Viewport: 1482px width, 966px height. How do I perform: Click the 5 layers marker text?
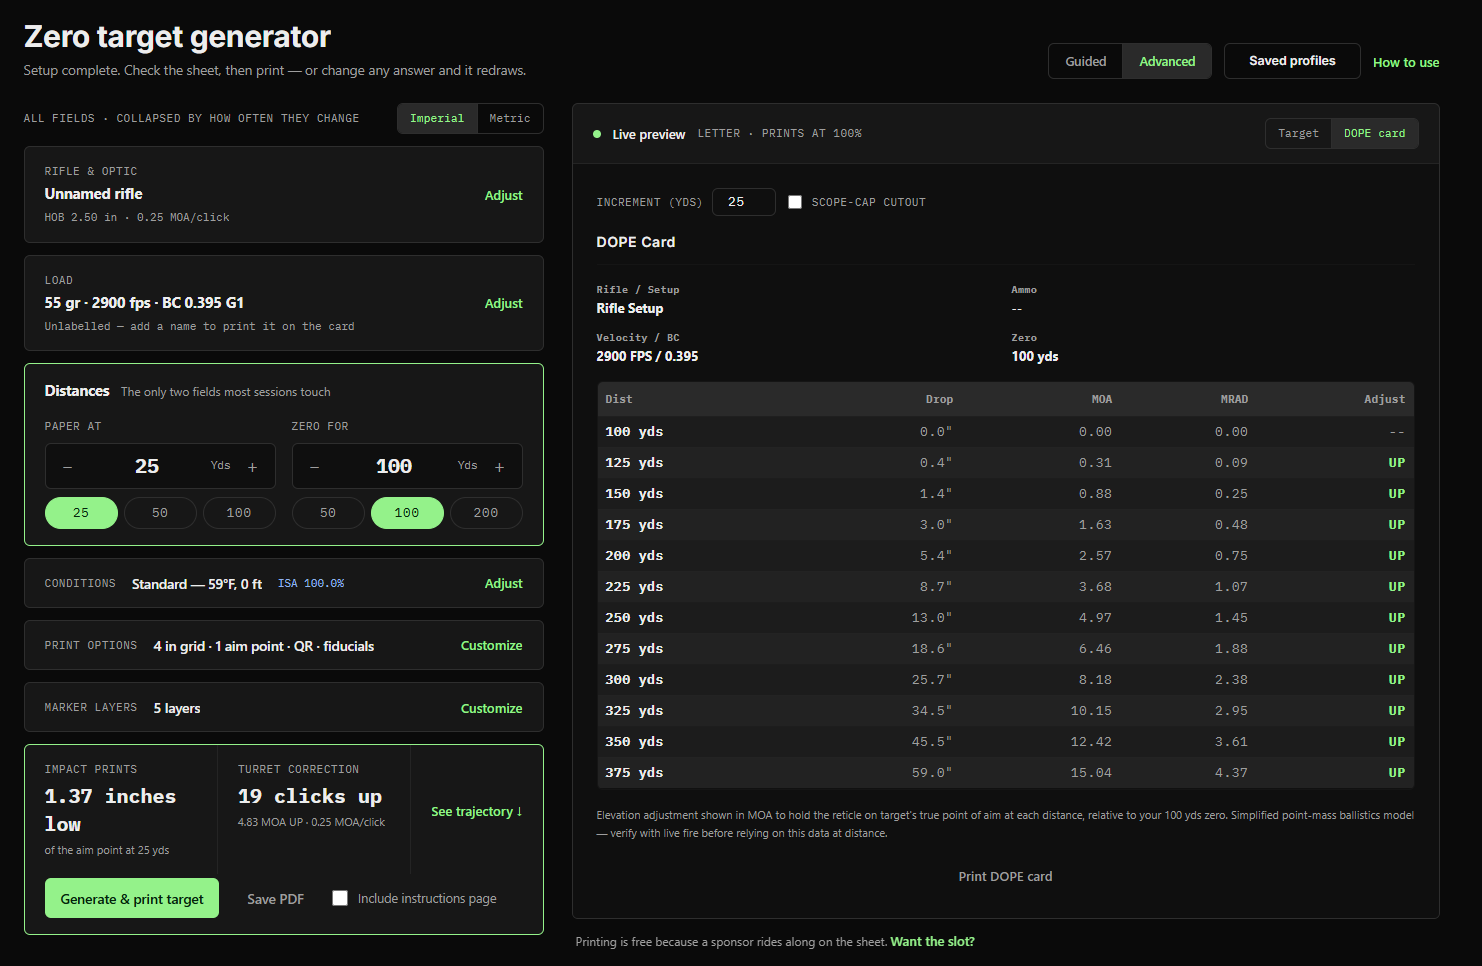coord(177,708)
